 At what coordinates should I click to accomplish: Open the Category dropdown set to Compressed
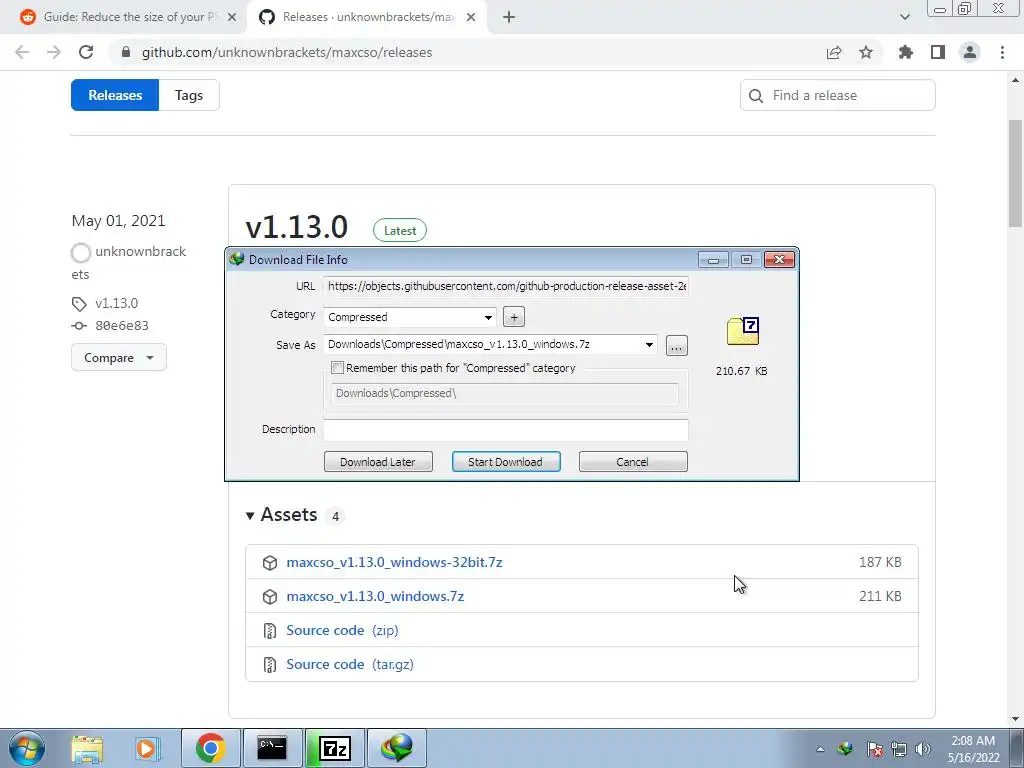409,317
